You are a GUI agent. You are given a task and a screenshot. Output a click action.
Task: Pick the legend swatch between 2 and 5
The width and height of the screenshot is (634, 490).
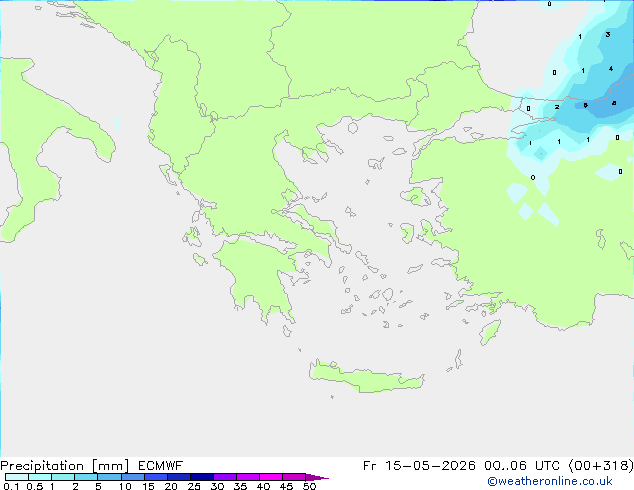pos(86,477)
